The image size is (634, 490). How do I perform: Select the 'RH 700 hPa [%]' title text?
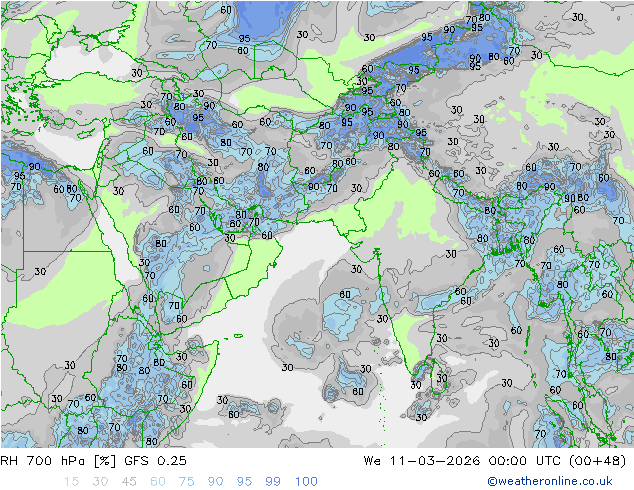point(58,461)
